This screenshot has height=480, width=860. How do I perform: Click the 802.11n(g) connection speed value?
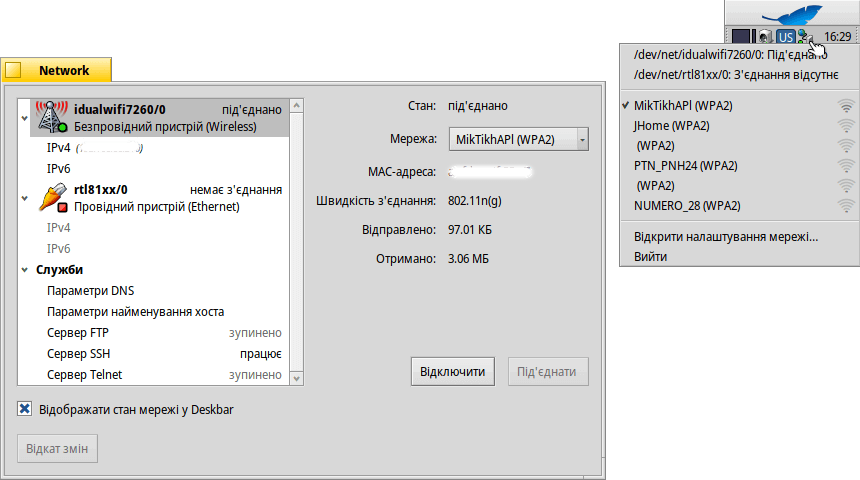[x=474, y=201]
